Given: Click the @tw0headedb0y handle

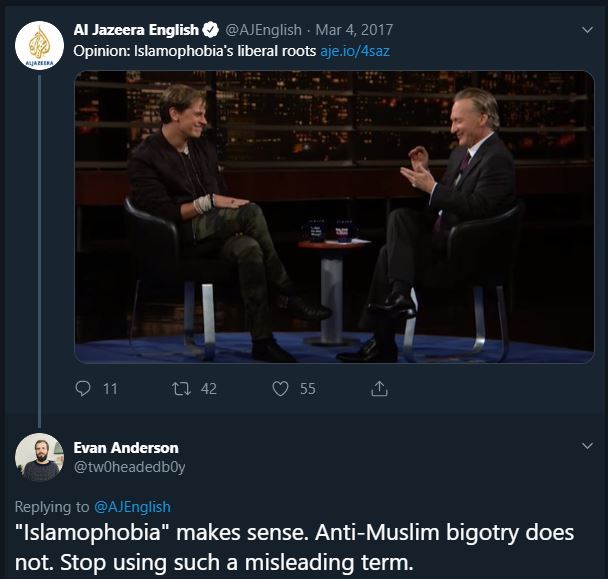Looking at the screenshot, I should tap(130, 467).
